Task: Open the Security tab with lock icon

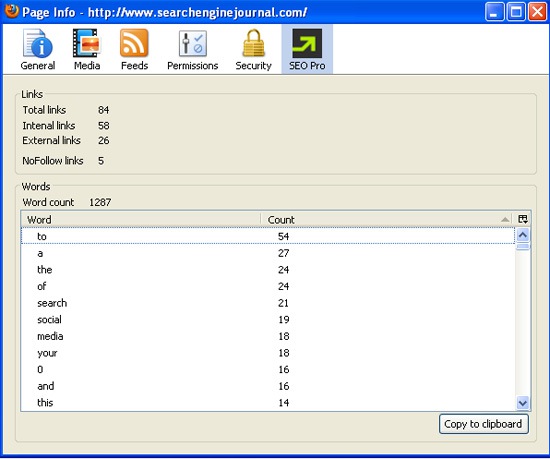Action: (x=253, y=49)
